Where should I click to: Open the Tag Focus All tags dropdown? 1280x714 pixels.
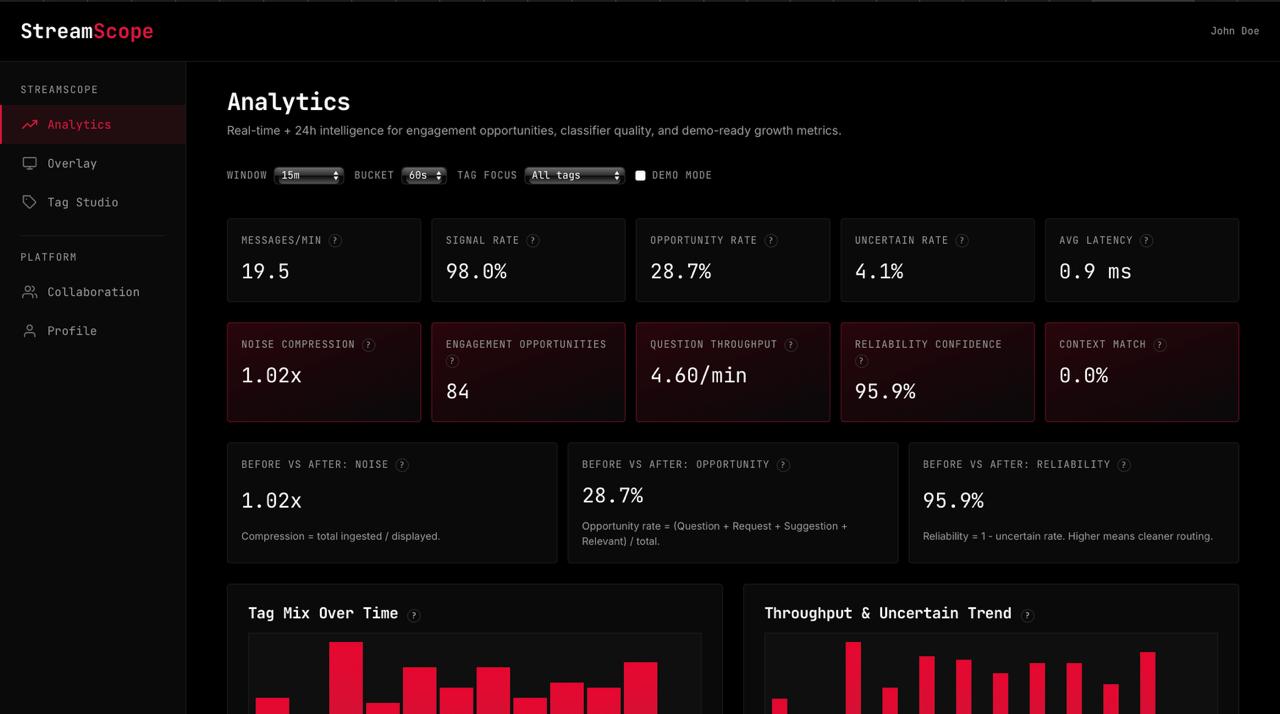[x=575, y=175]
